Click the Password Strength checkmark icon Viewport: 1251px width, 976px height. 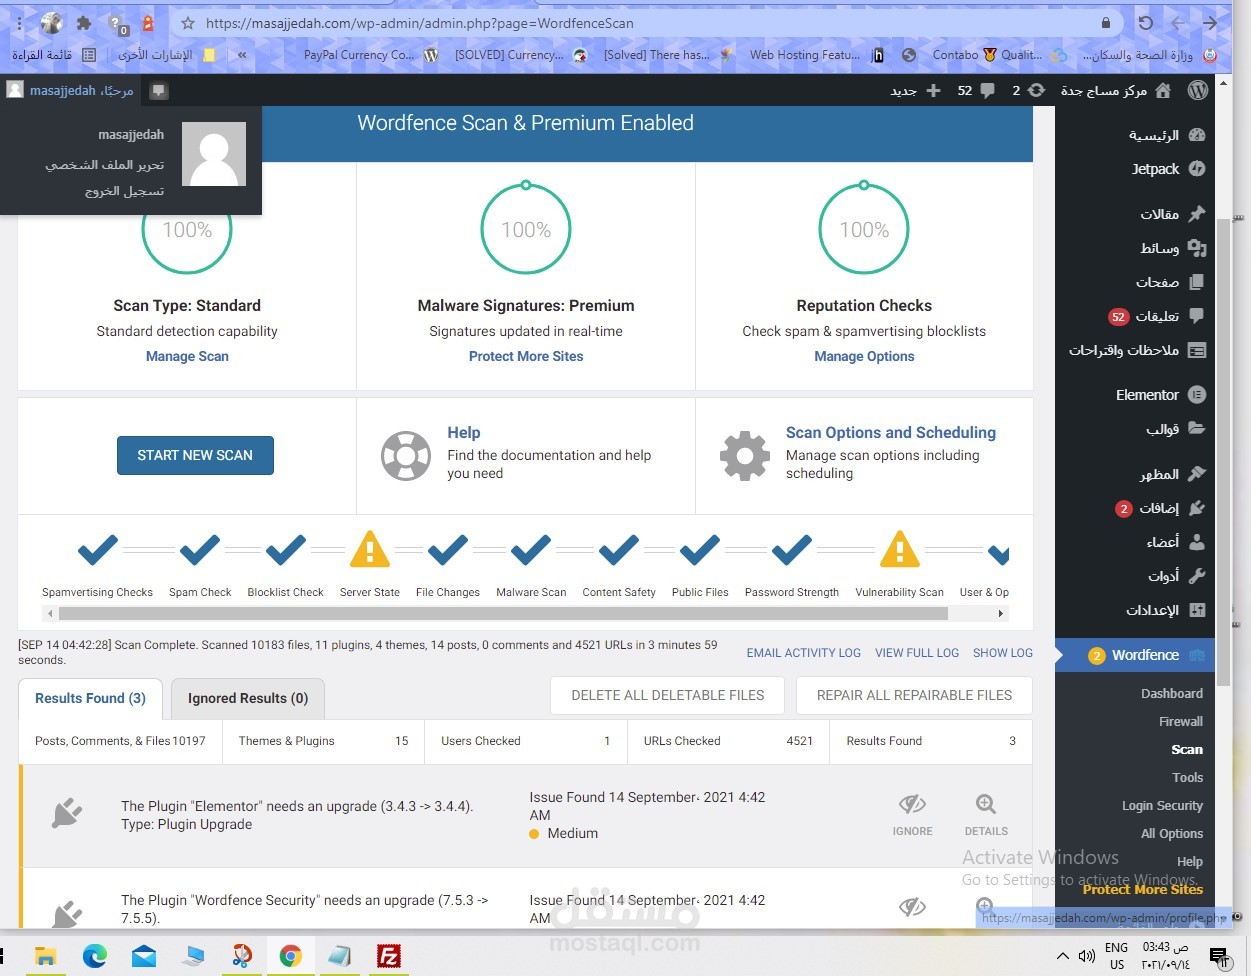pyautogui.click(x=792, y=550)
